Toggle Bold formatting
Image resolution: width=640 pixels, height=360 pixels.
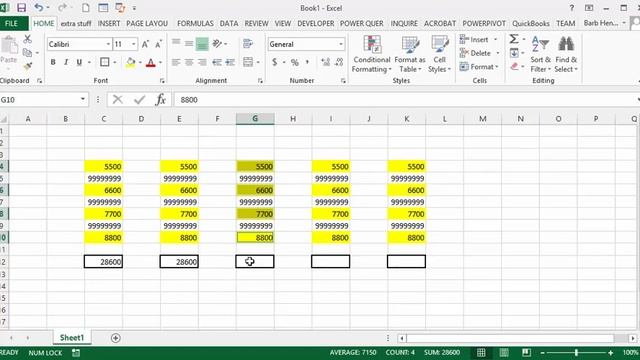click(53, 62)
